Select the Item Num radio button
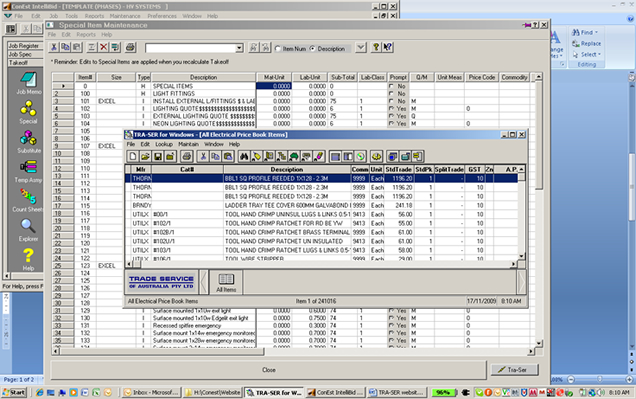The image size is (636, 399). (x=278, y=48)
